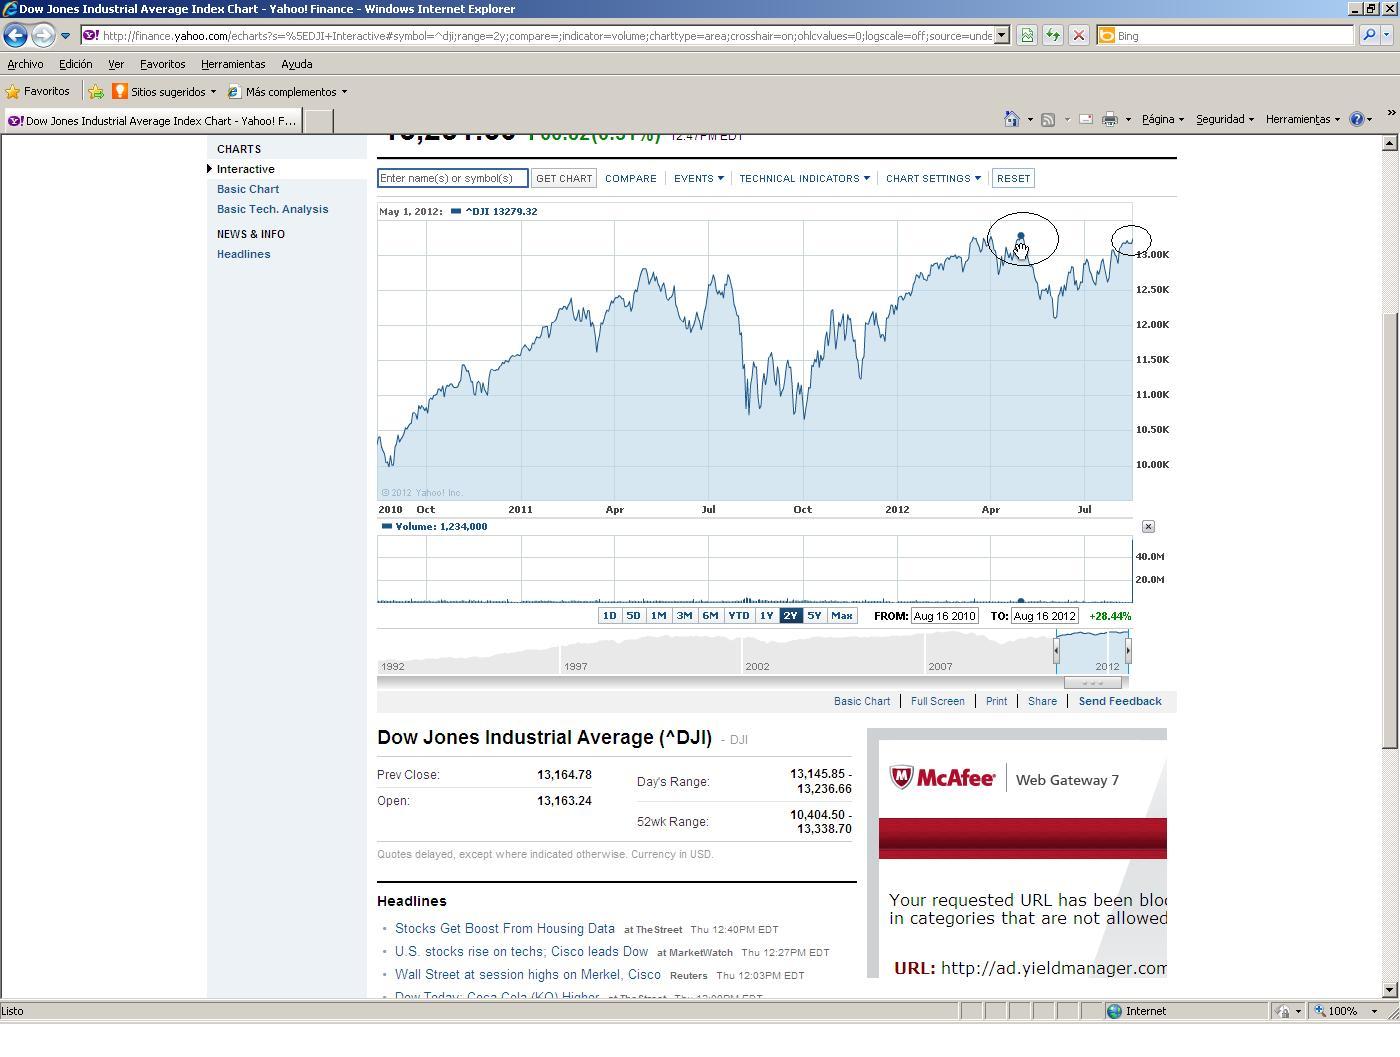Open the Edición menu
The height and width of the screenshot is (1057, 1400).
(x=75, y=64)
